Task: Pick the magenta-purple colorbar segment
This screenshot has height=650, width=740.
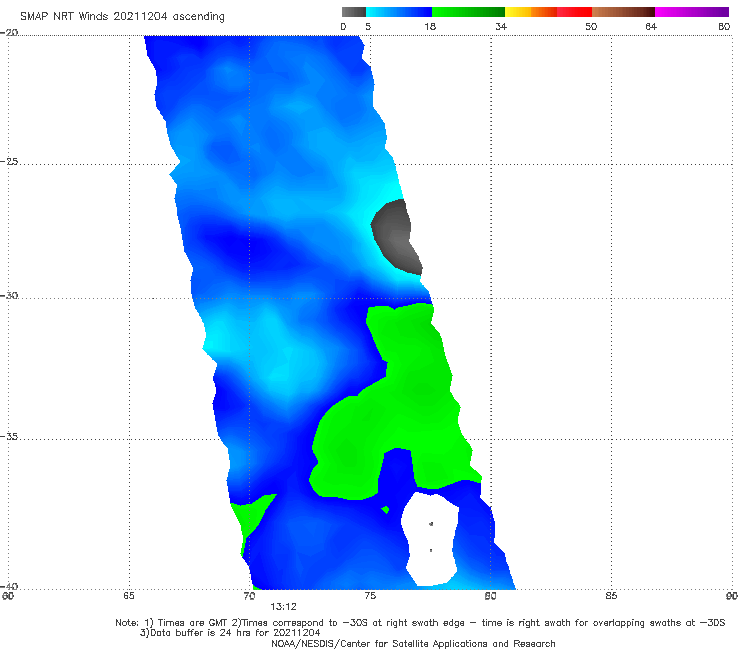Action: coord(692,12)
